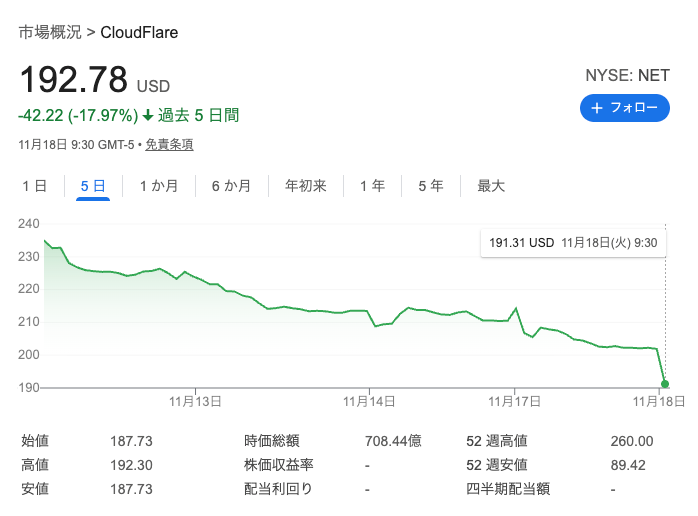Switch to the 1 年 range tab
The height and width of the screenshot is (516, 698).
[x=373, y=186]
